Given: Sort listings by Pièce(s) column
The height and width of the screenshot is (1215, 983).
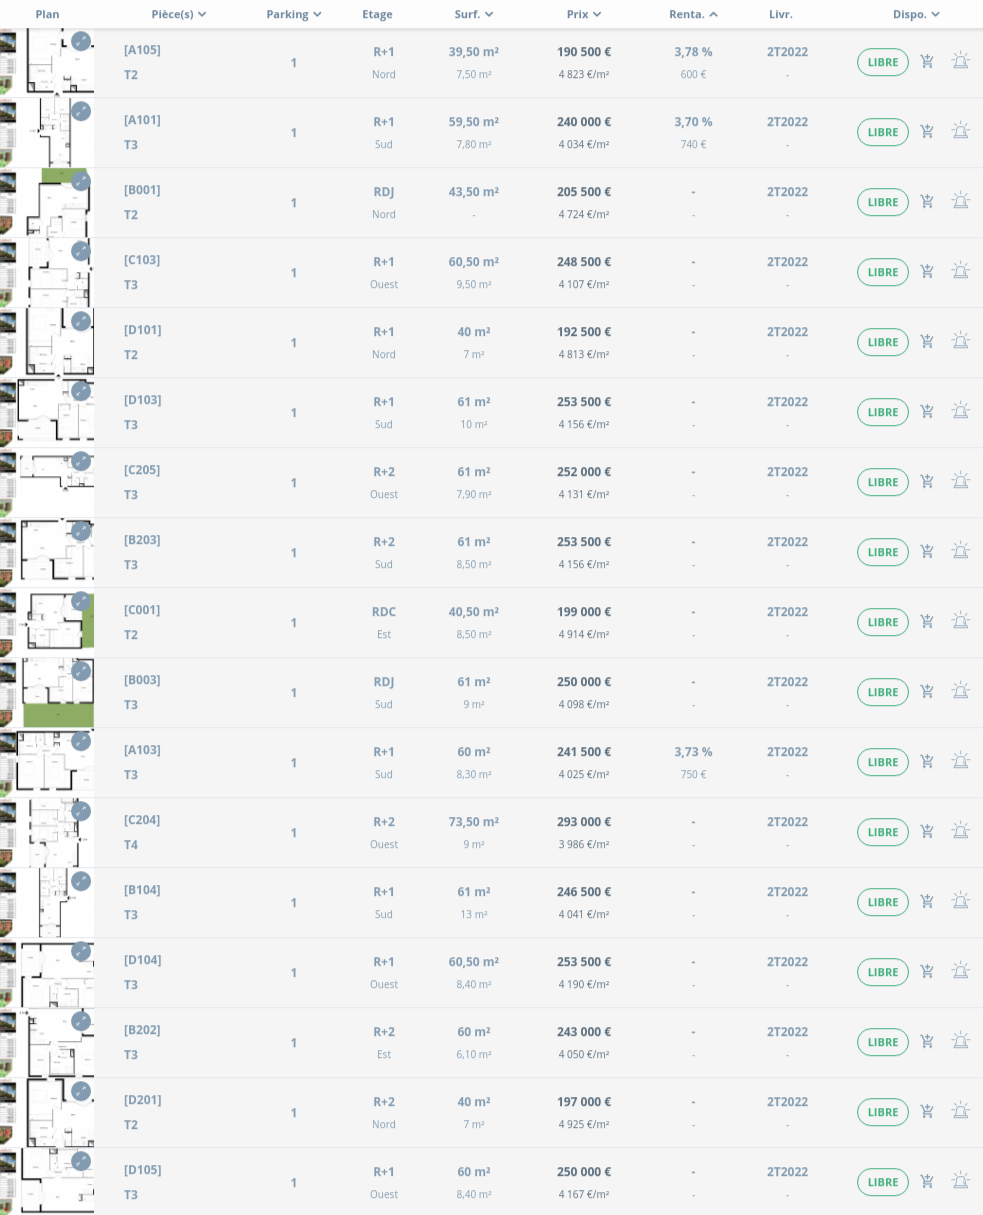Looking at the screenshot, I should click(178, 14).
